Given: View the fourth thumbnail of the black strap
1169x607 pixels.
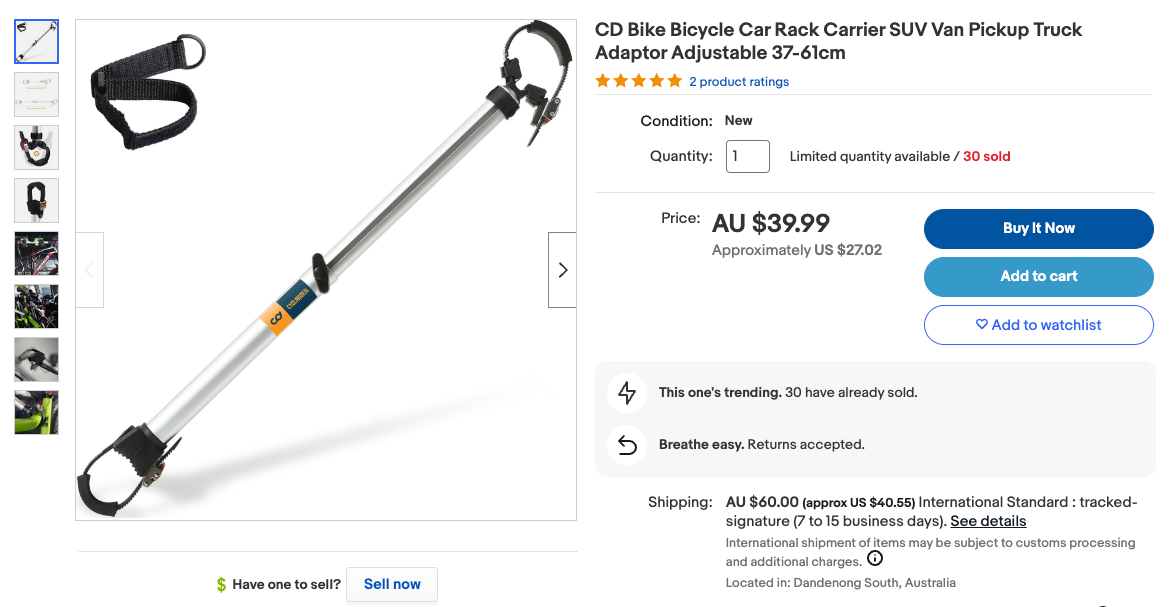Looking at the screenshot, I should (36, 200).
